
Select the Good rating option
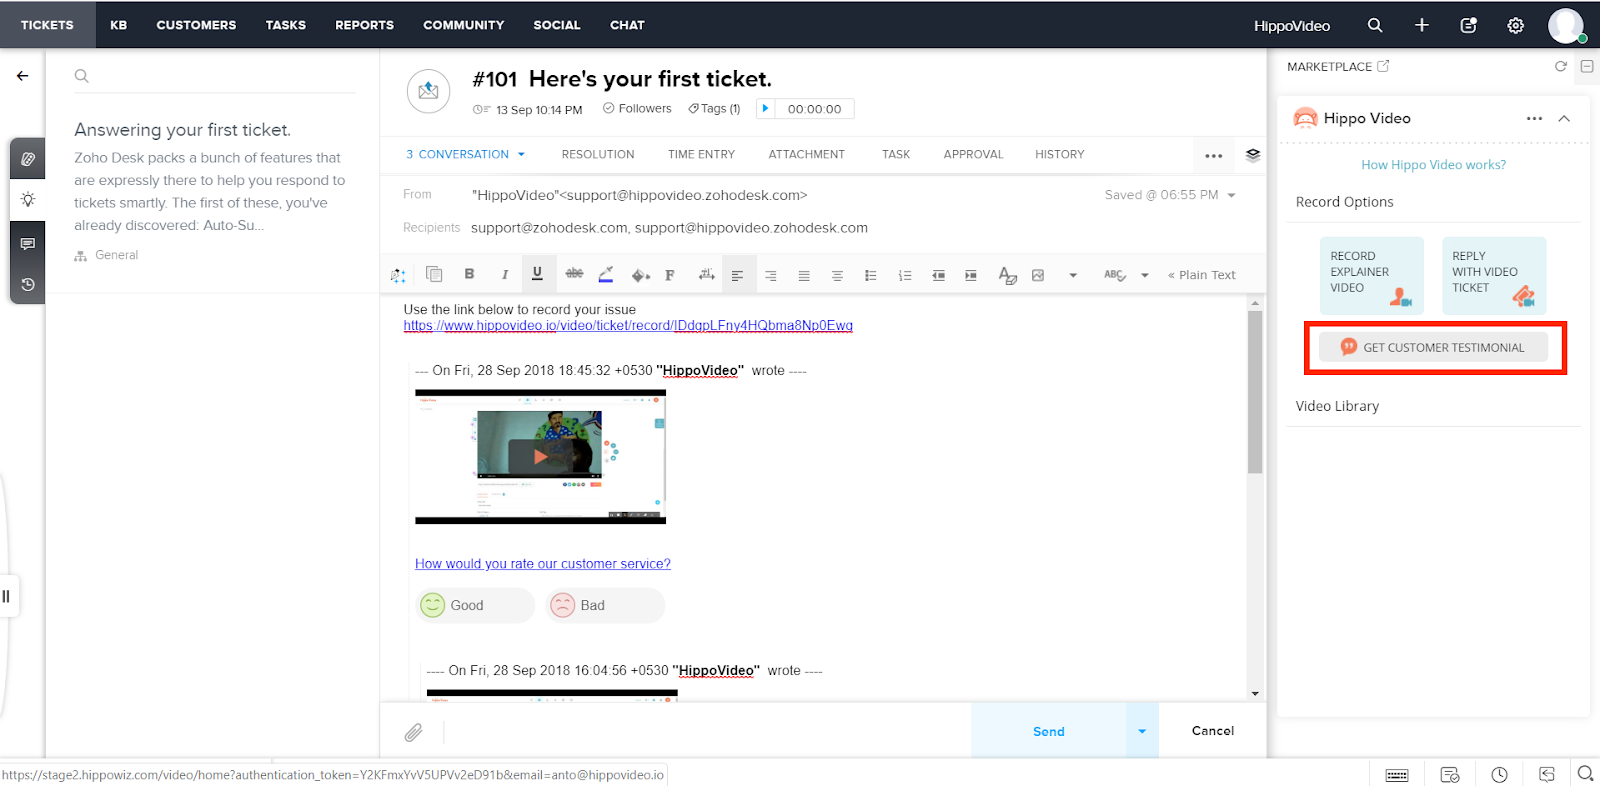[x=475, y=605]
